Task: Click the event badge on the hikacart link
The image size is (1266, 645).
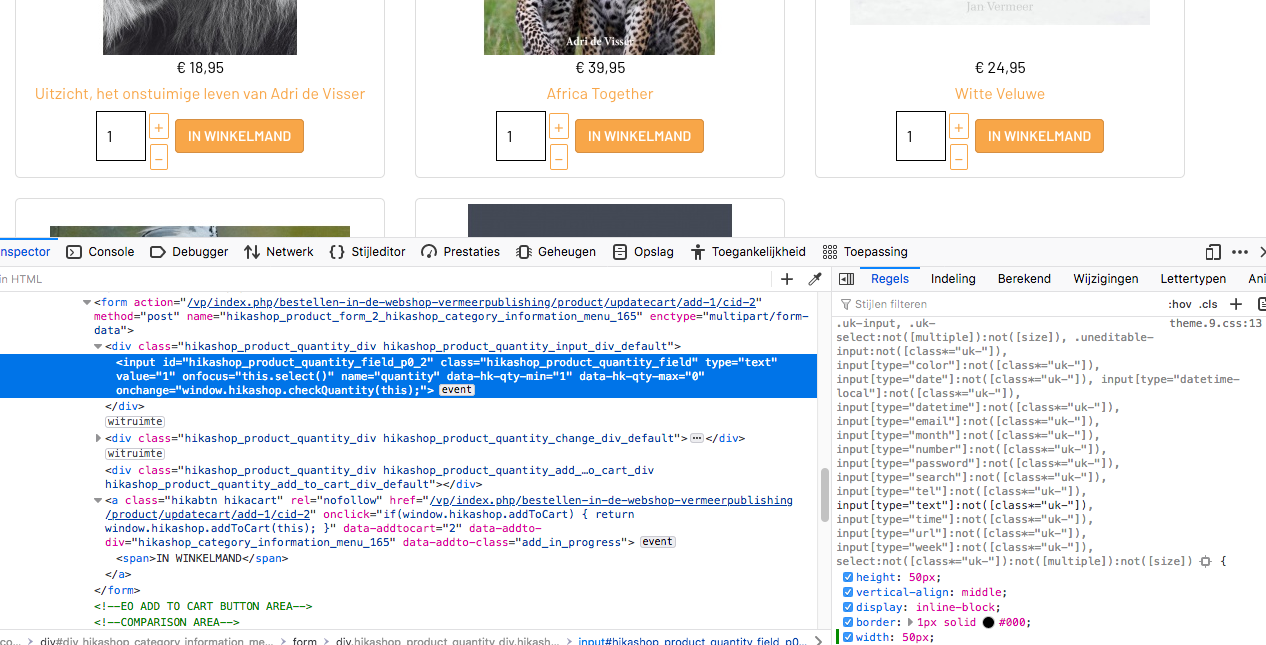Action: tap(658, 542)
